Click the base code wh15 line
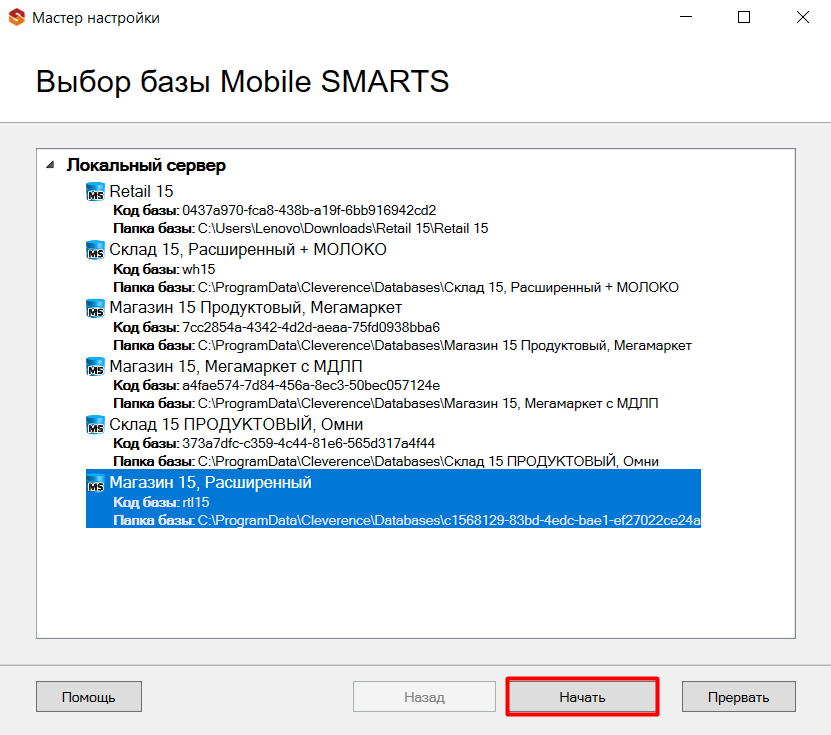Viewport: 831px width, 735px height. click(x=164, y=269)
